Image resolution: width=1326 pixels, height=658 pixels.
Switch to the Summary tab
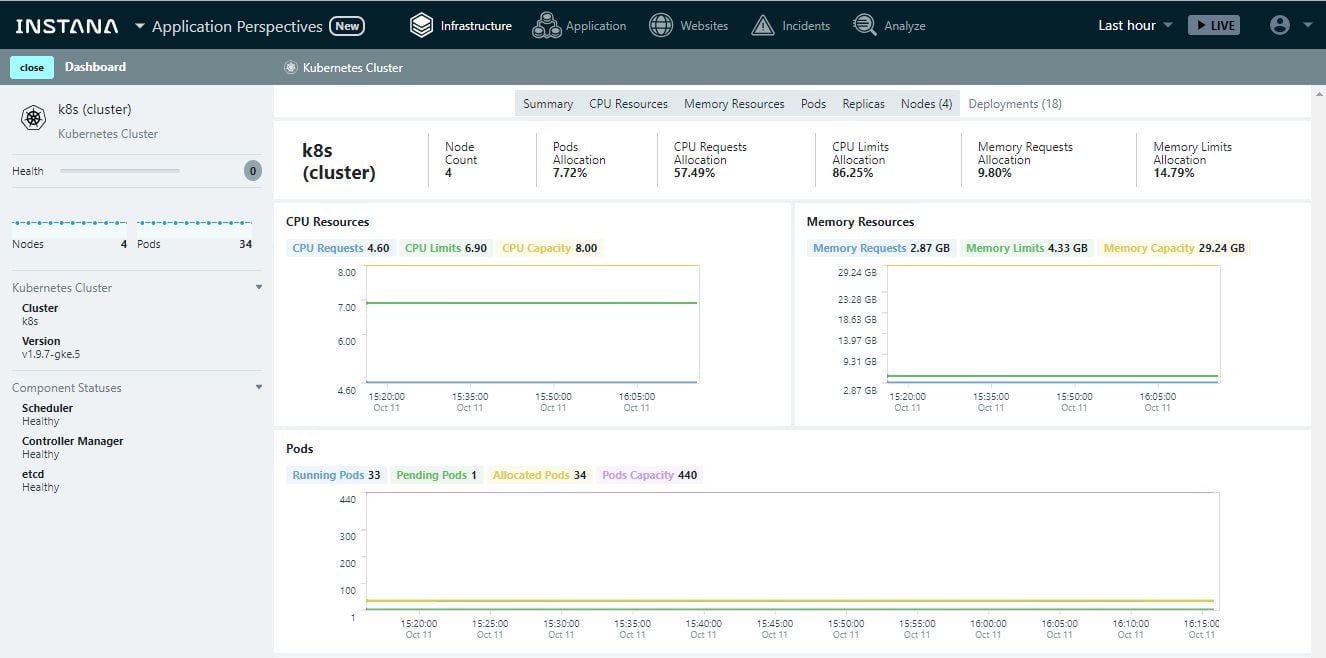(x=548, y=104)
